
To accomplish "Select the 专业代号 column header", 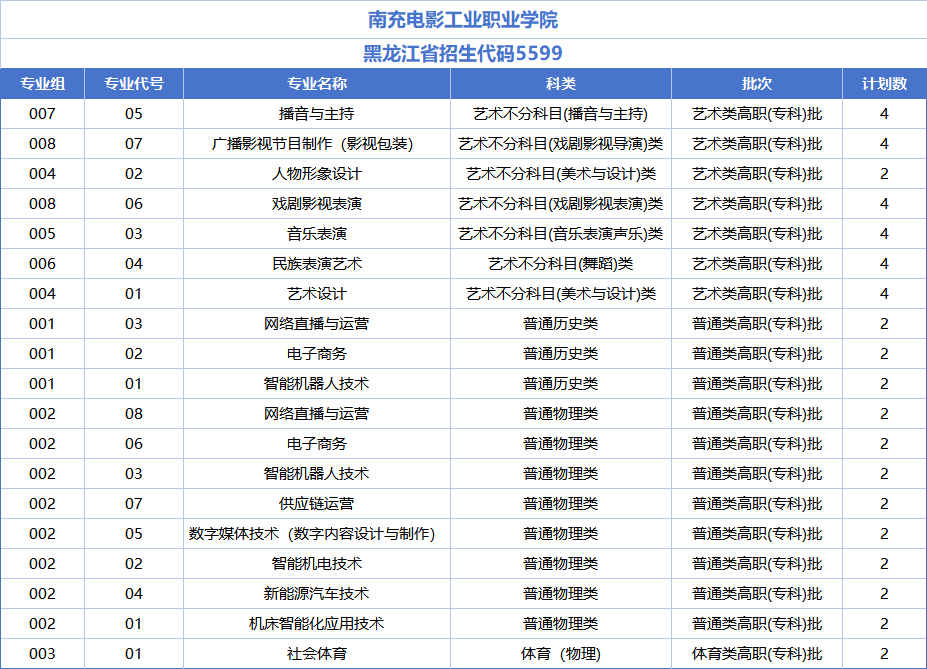I will [x=134, y=84].
